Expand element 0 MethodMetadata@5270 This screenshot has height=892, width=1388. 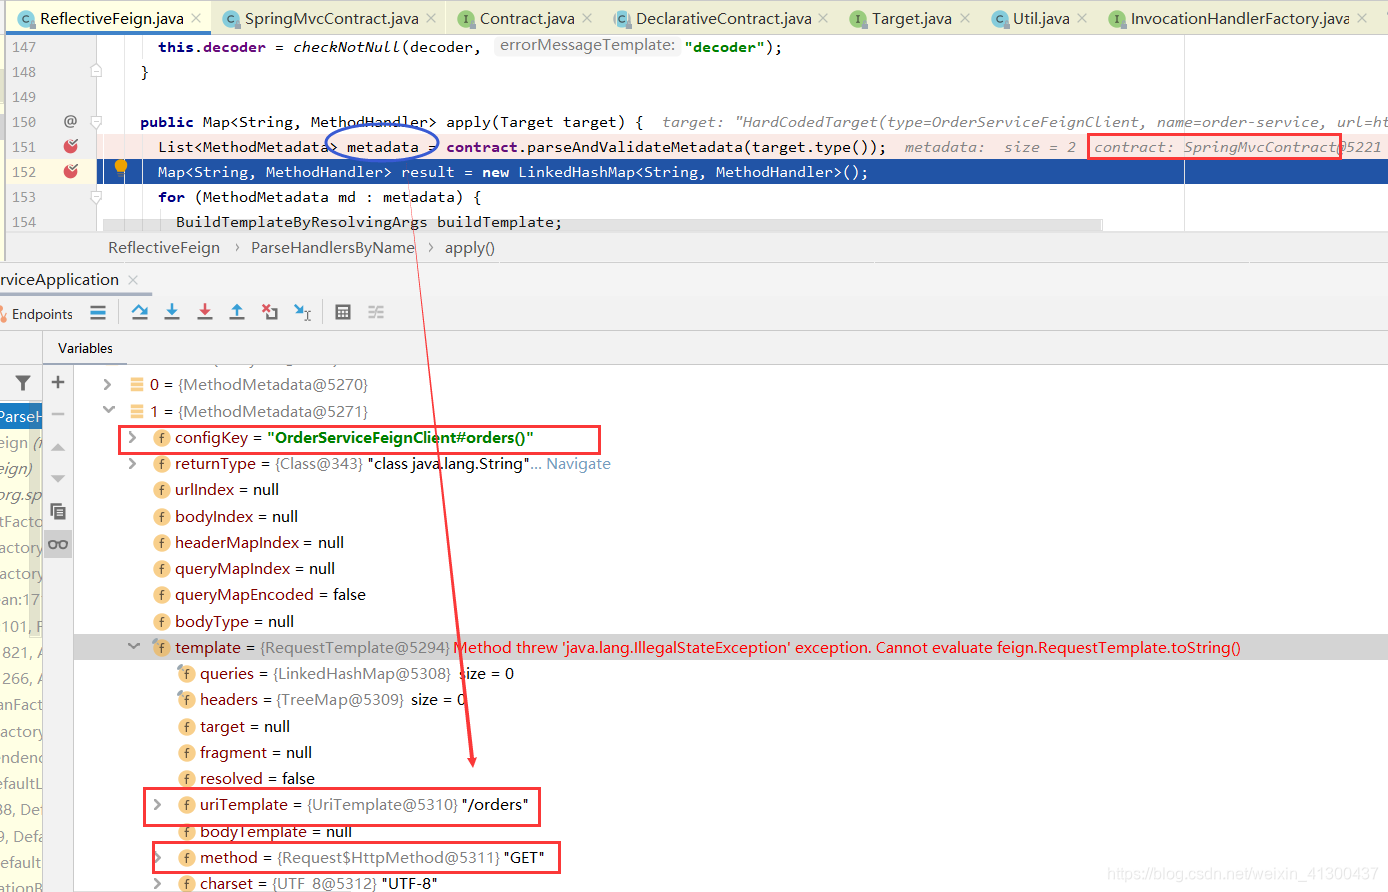tap(107, 384)
